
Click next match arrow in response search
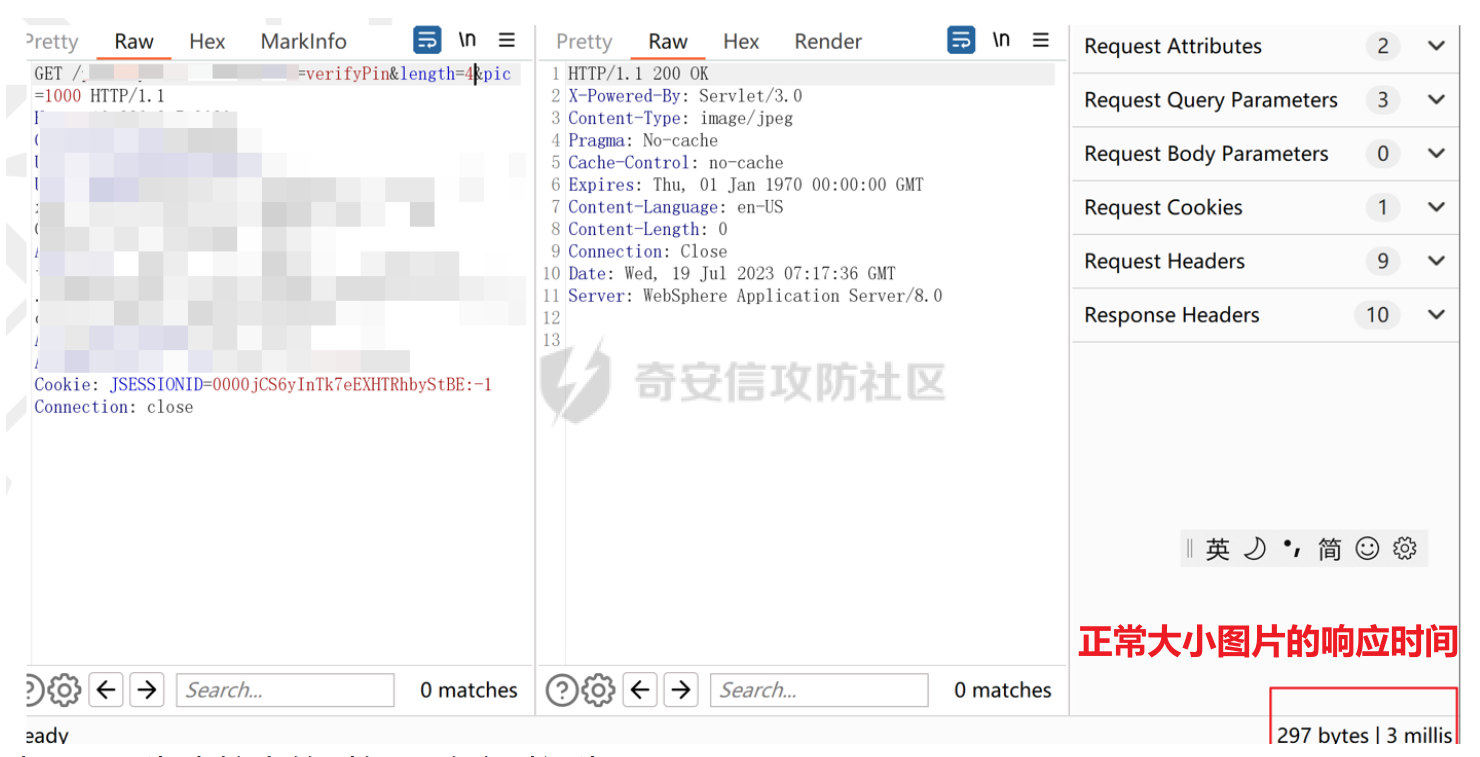click(681, 690)
